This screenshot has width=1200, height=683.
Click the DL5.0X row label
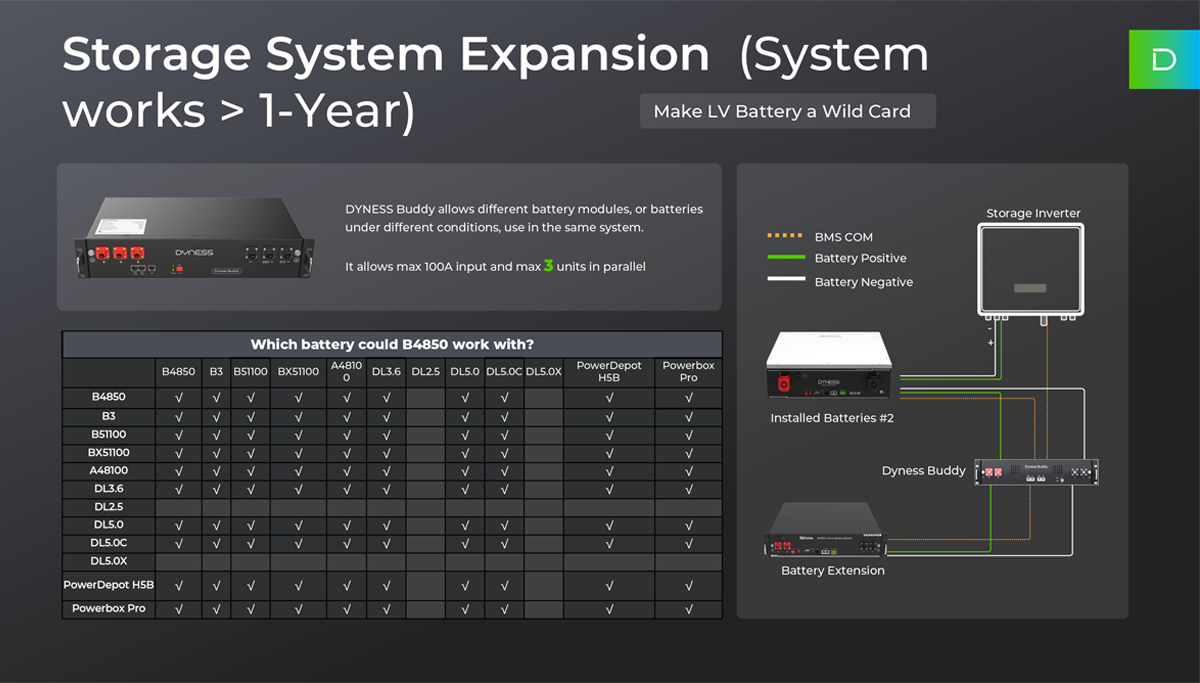point(108,561)
